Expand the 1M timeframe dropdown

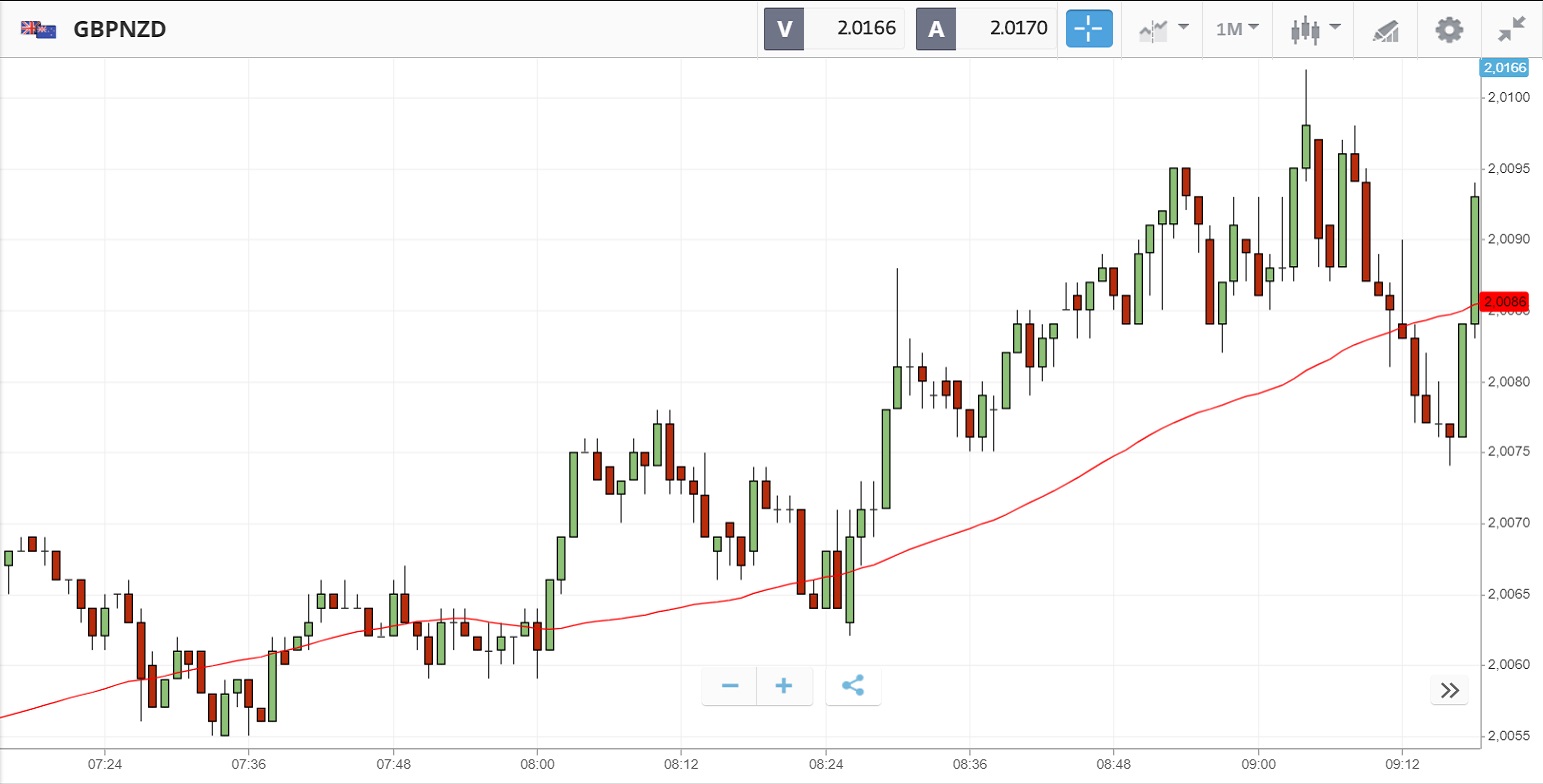tap(1237, 29)
